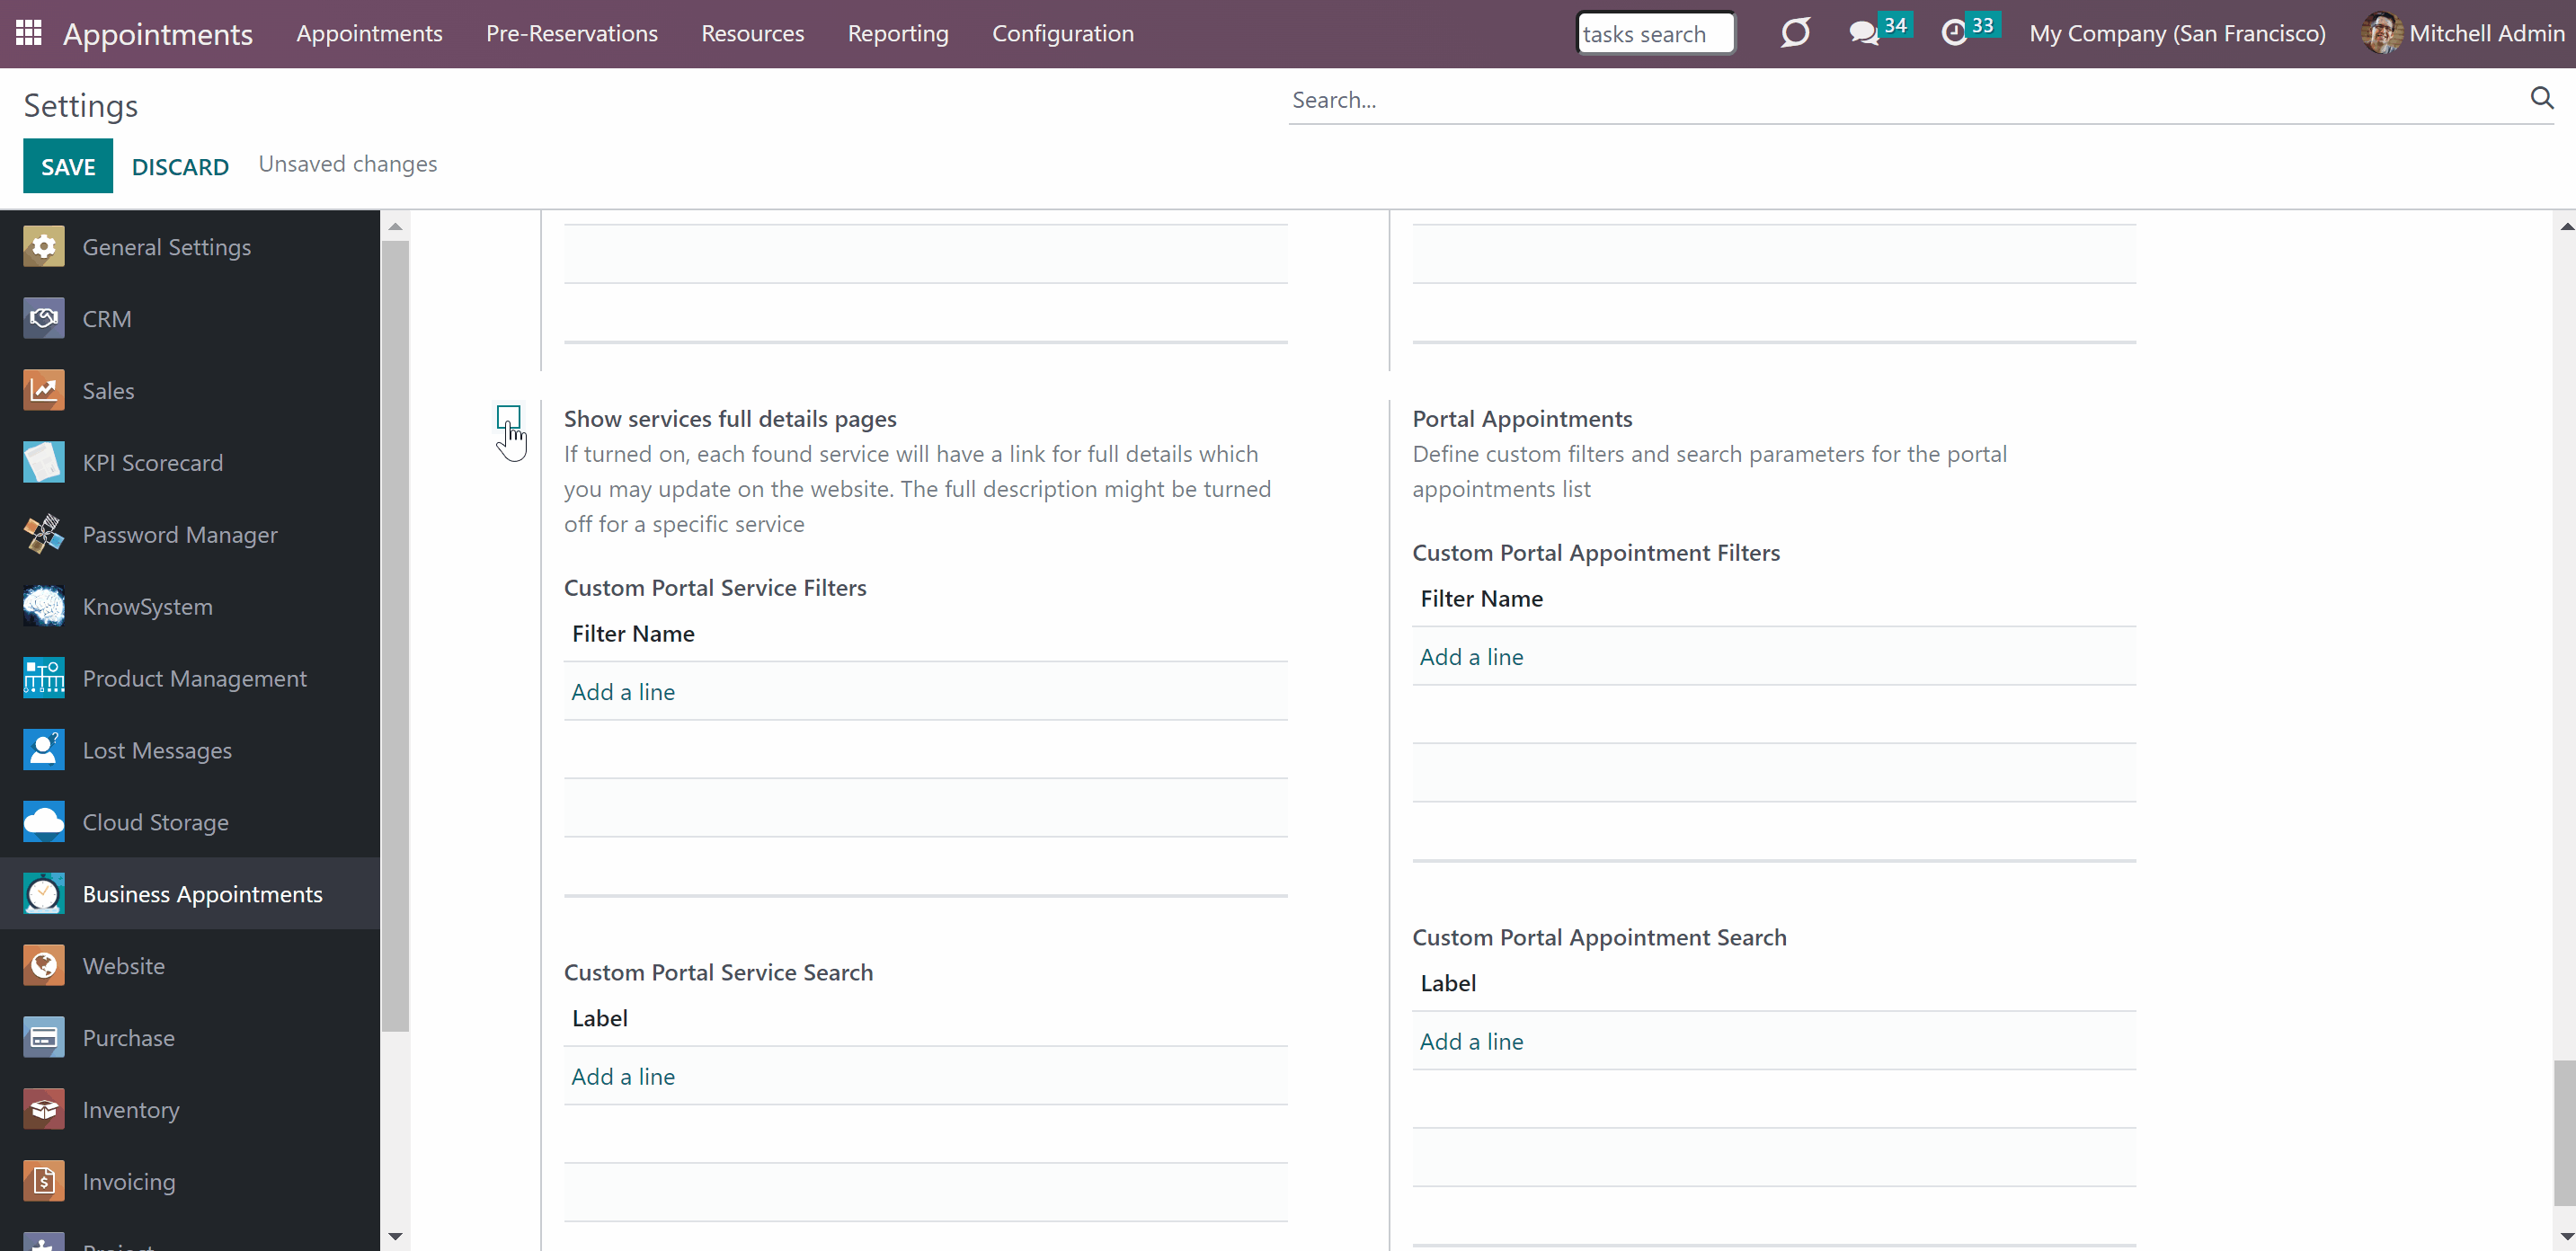Open the Configuration menu
Image resolution: width=2576 pixels, height=1251 pixels.
click(1063, 33)
